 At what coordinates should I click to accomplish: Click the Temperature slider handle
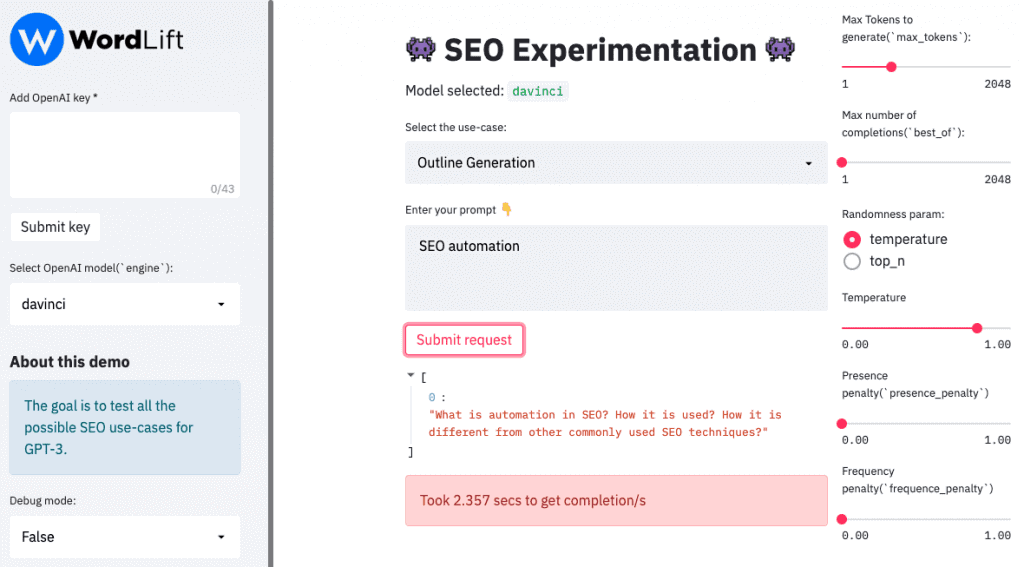[x=977, y=328]
